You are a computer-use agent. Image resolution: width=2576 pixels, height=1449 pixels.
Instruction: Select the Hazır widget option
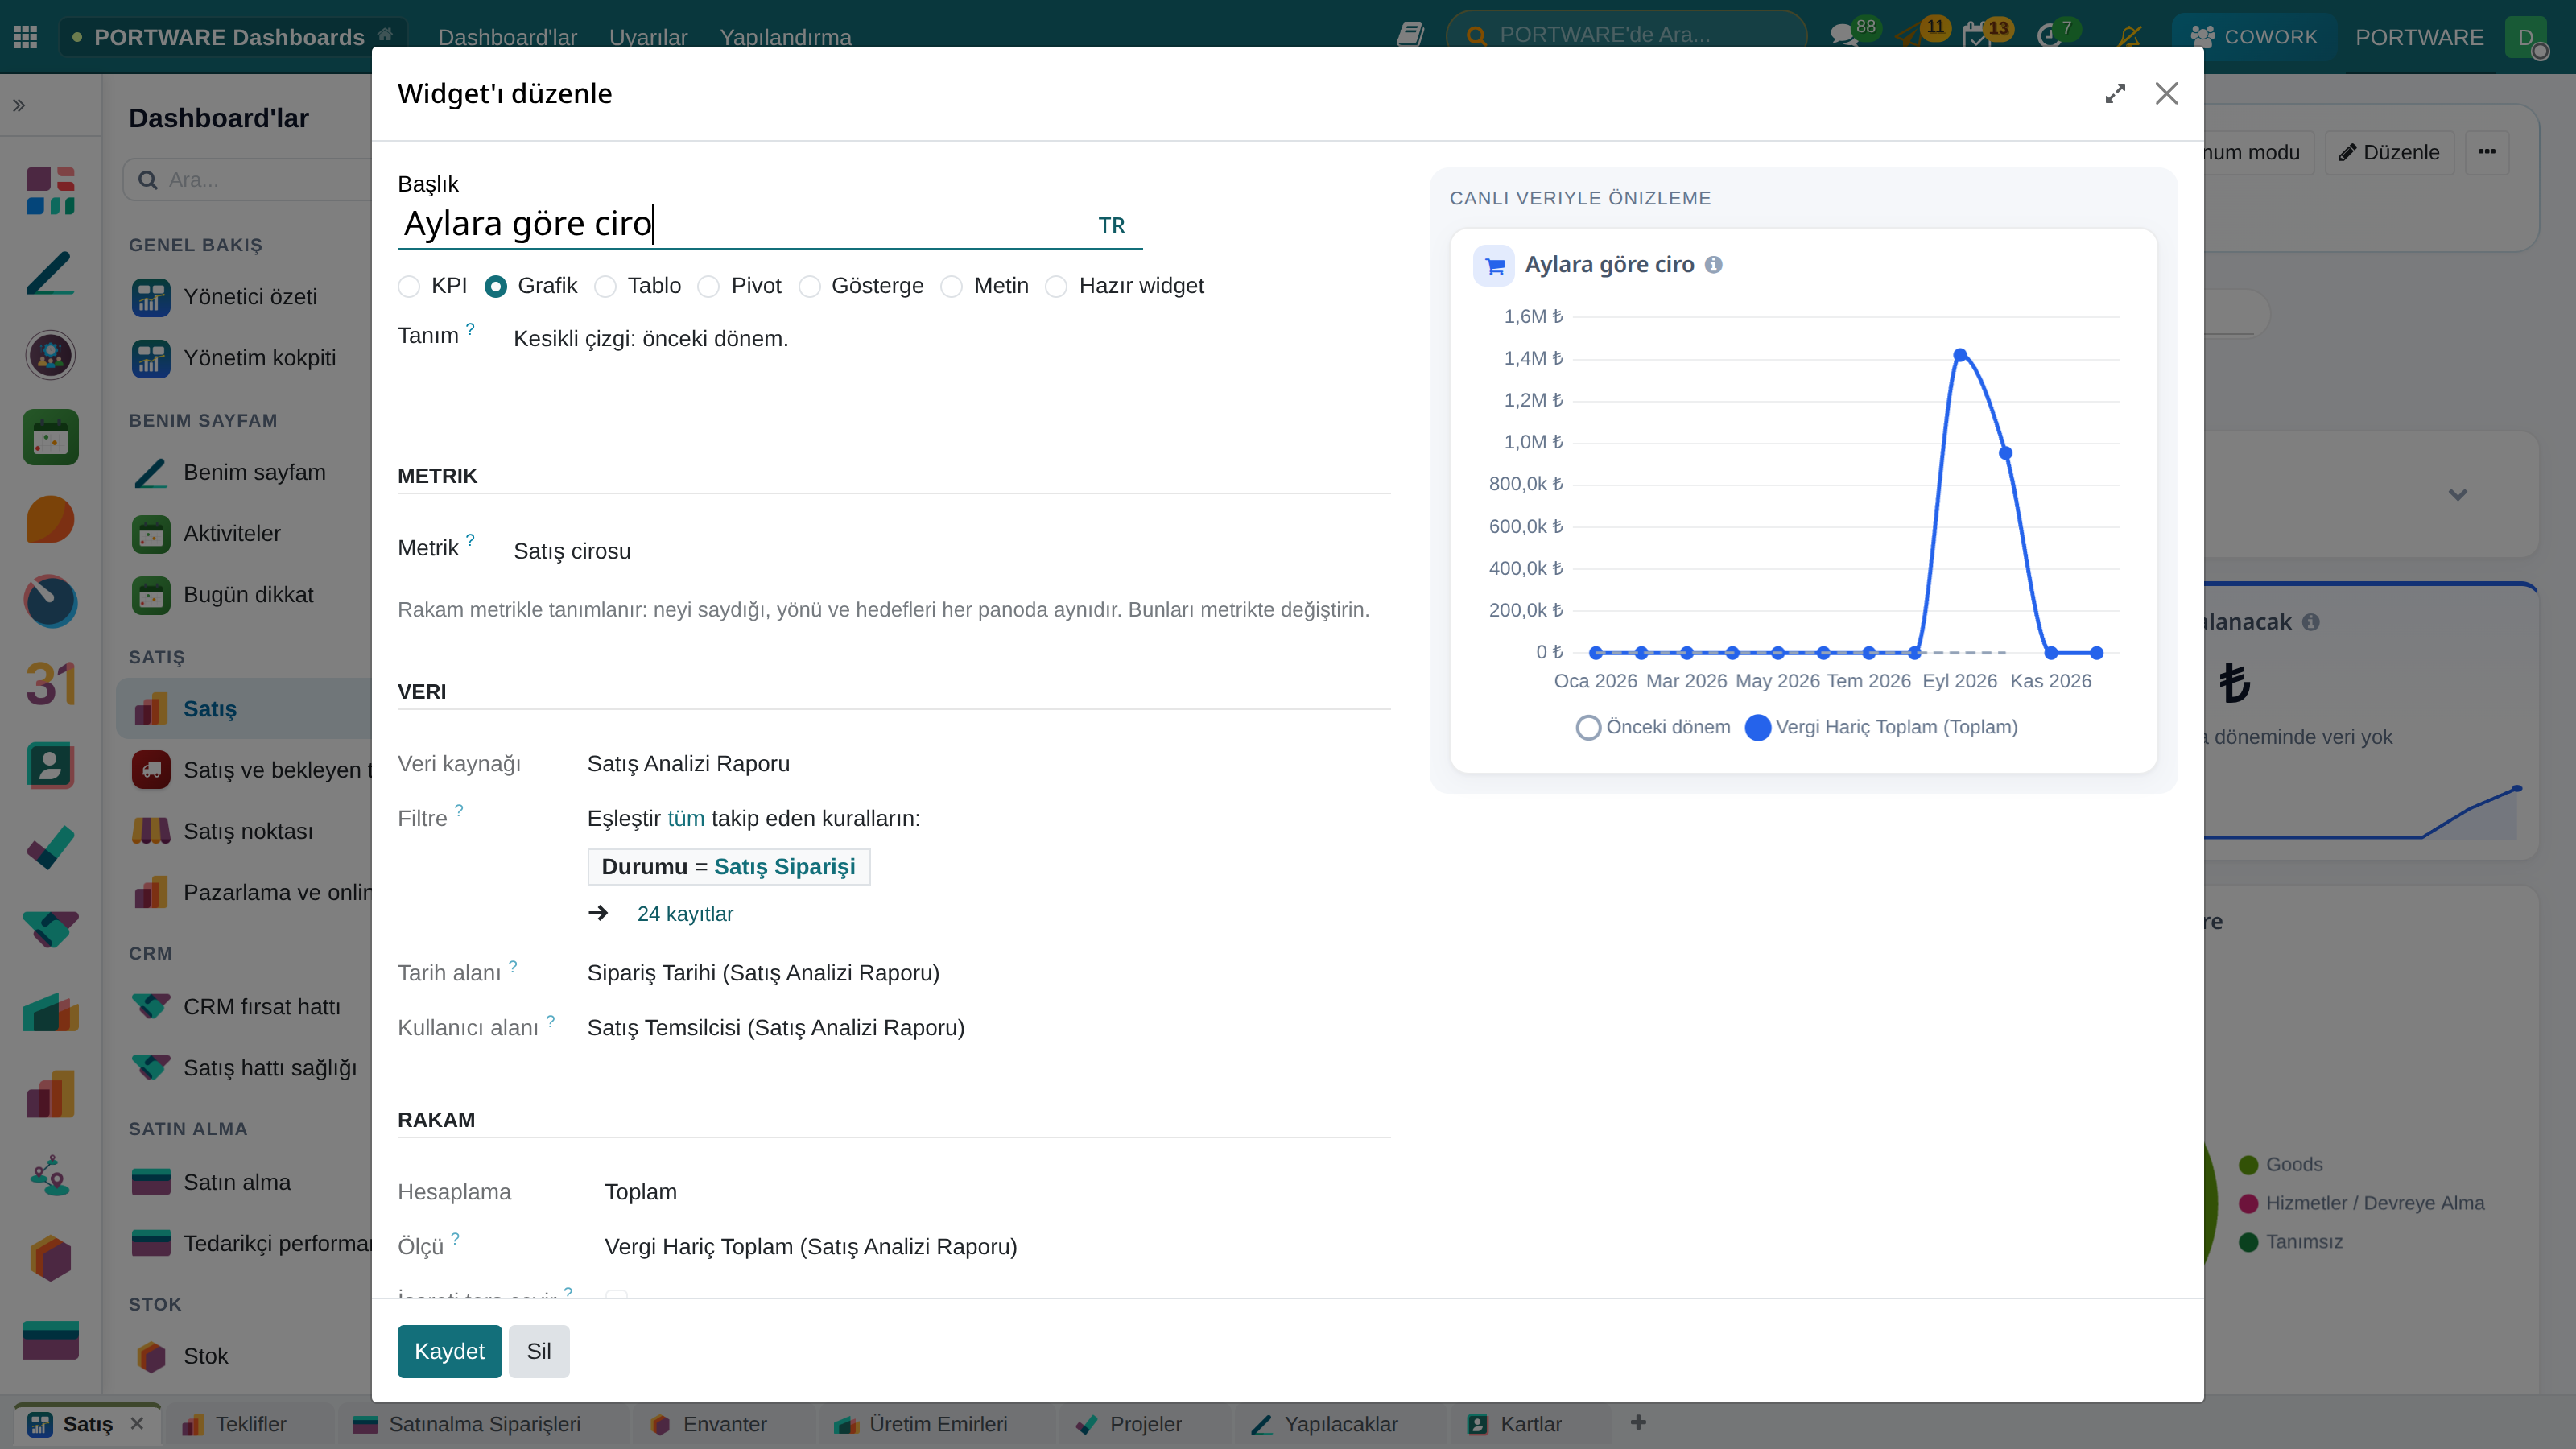tap(1056, 287)
